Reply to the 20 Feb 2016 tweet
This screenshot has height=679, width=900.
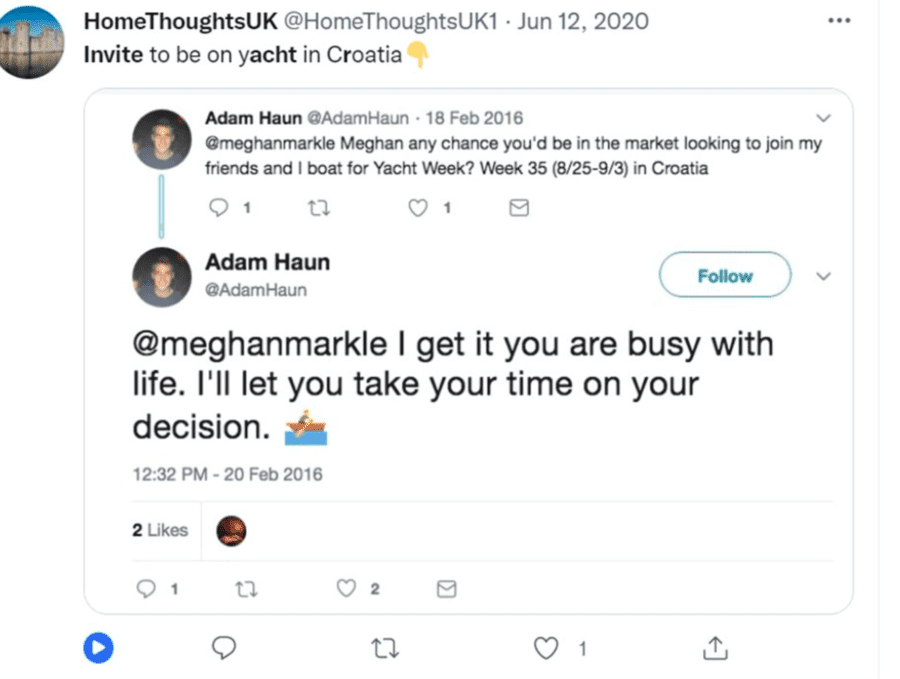(x=146, y=589)
